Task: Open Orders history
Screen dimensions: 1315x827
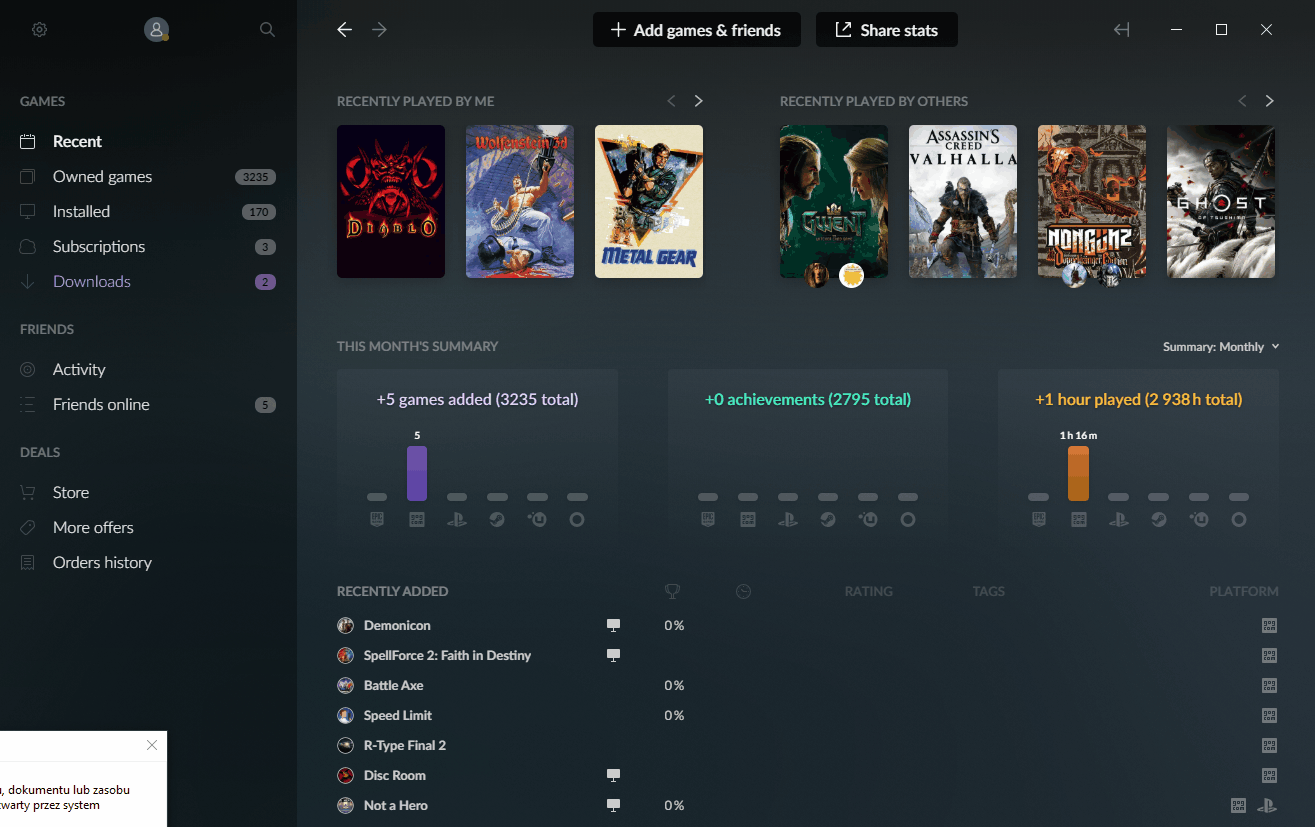Action: (x=148, y=563)
